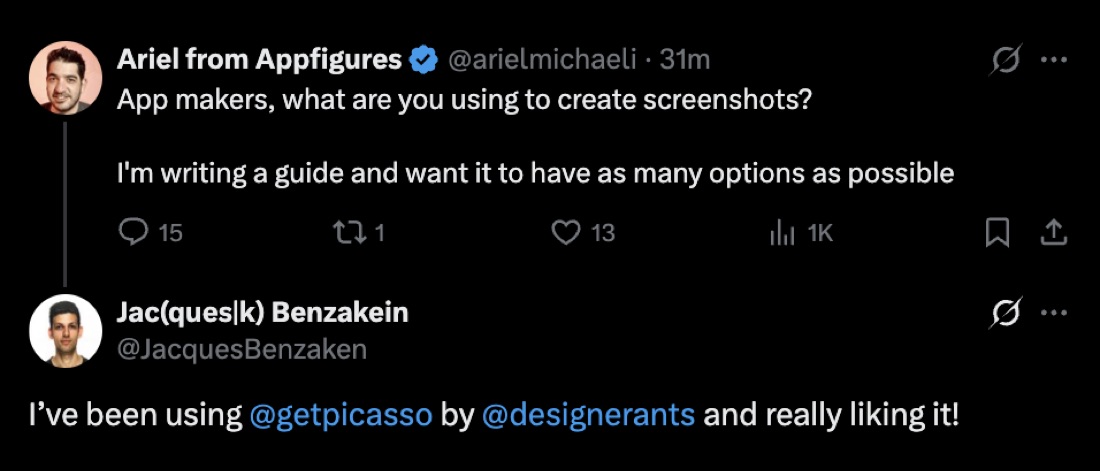
Task: Click the blue verified badge next to Appfigures
Action: [424, 60]
